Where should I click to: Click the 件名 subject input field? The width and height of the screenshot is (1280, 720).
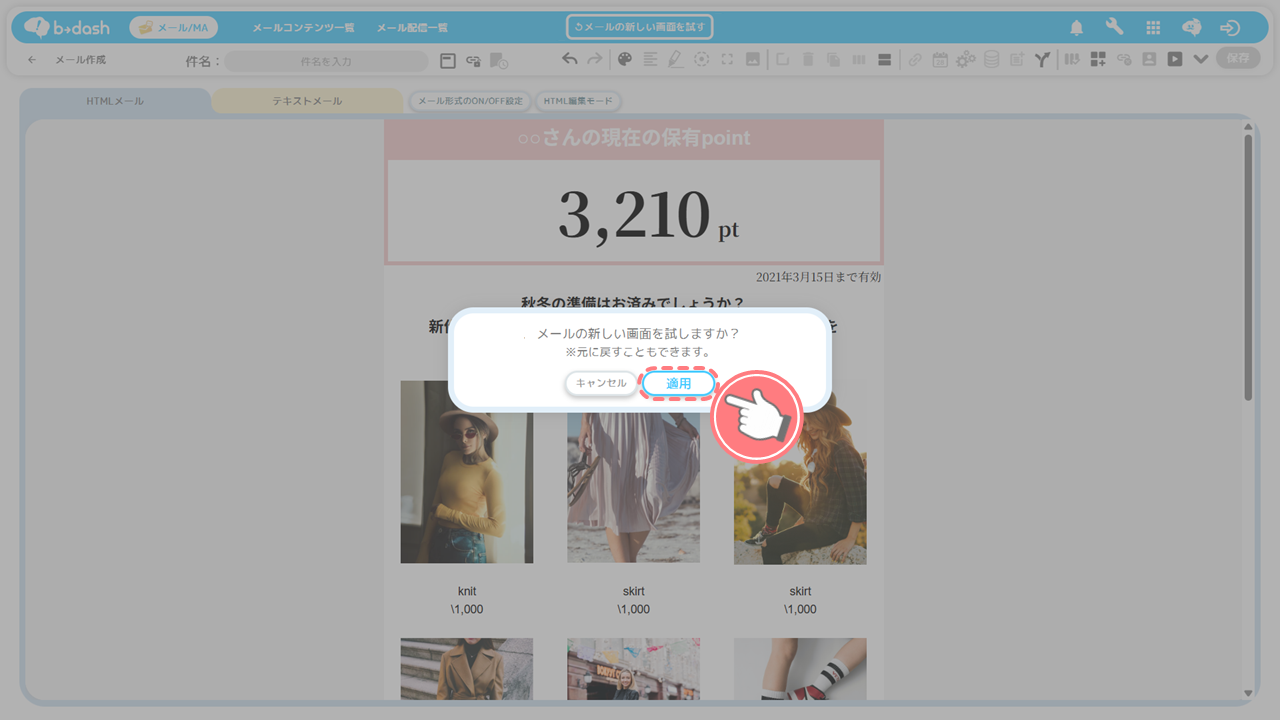coord(326,61)
